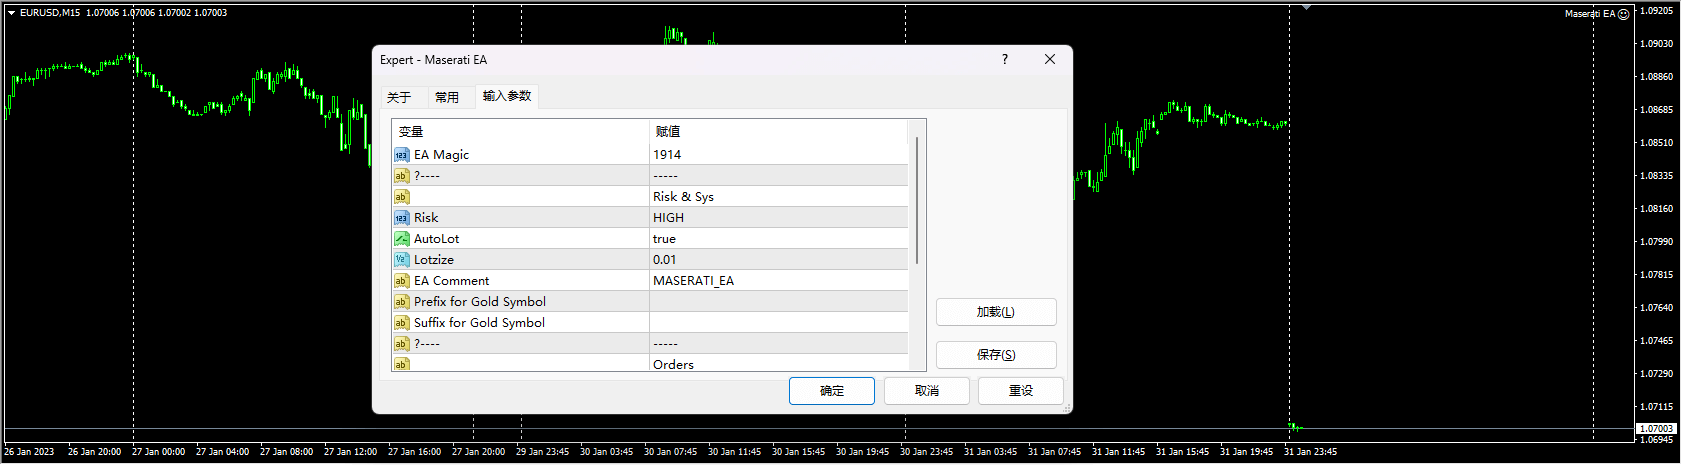Expand the EURUSD chart symbol arrow
Viewport: 1682px width, 465px height.
(x=11, y=13)
